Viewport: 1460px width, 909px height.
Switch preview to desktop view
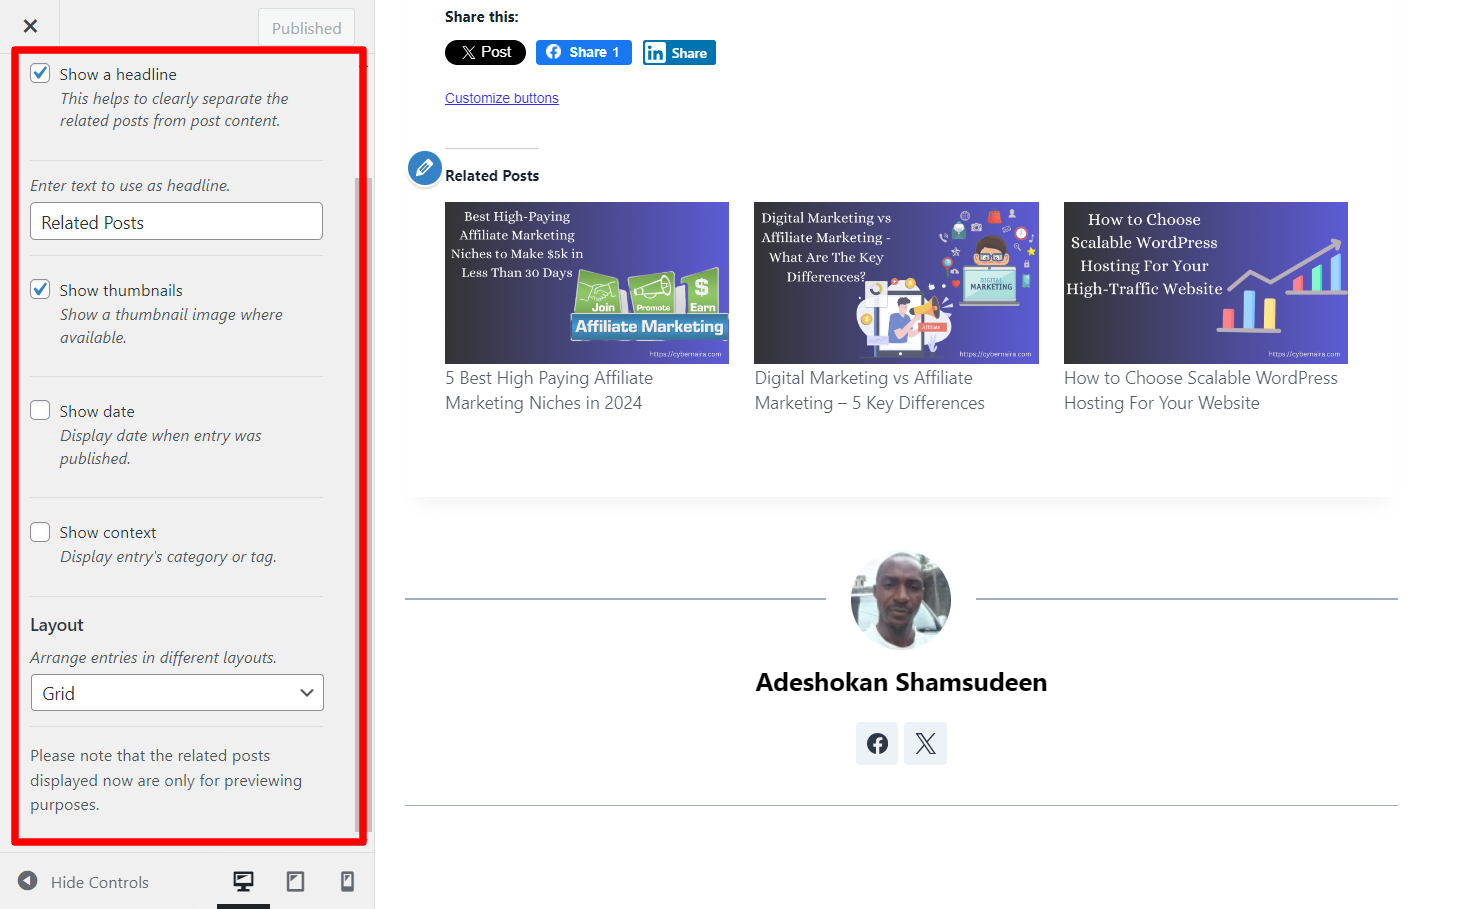point(243,881)
